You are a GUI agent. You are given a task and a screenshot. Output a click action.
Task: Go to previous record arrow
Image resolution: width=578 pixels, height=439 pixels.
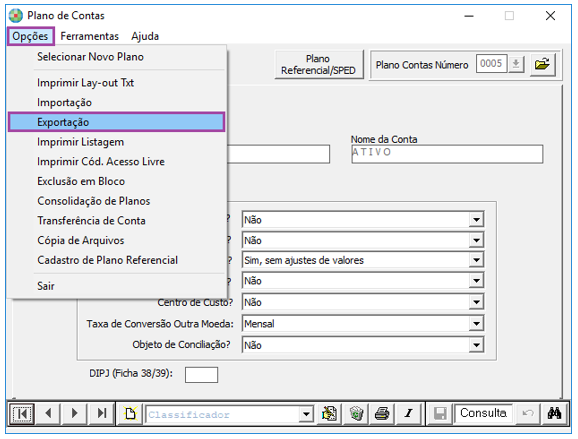49,414
